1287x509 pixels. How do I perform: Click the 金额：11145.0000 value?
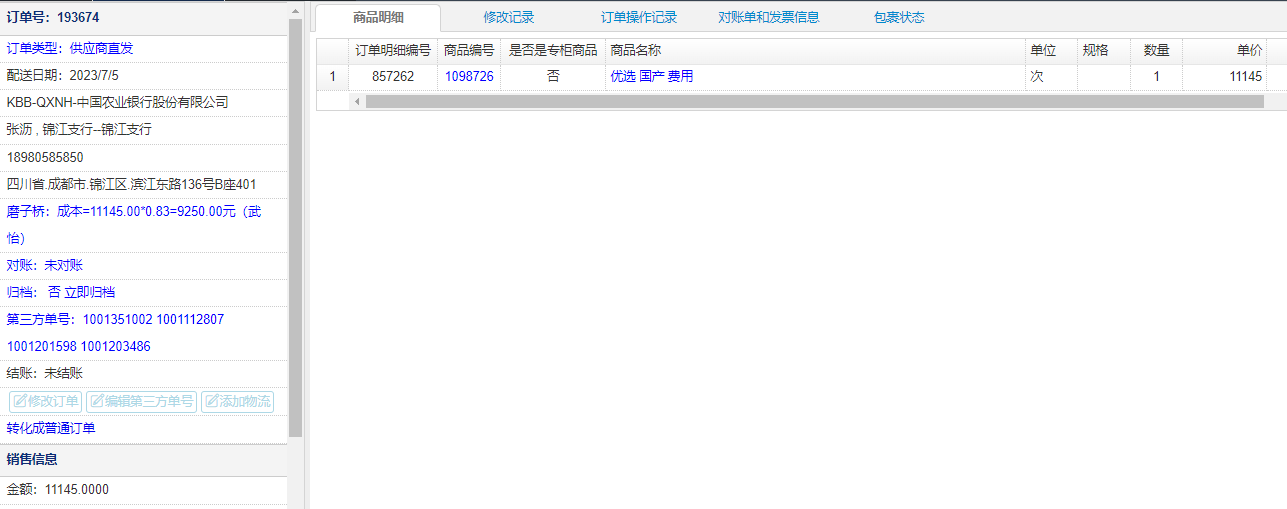58,489
